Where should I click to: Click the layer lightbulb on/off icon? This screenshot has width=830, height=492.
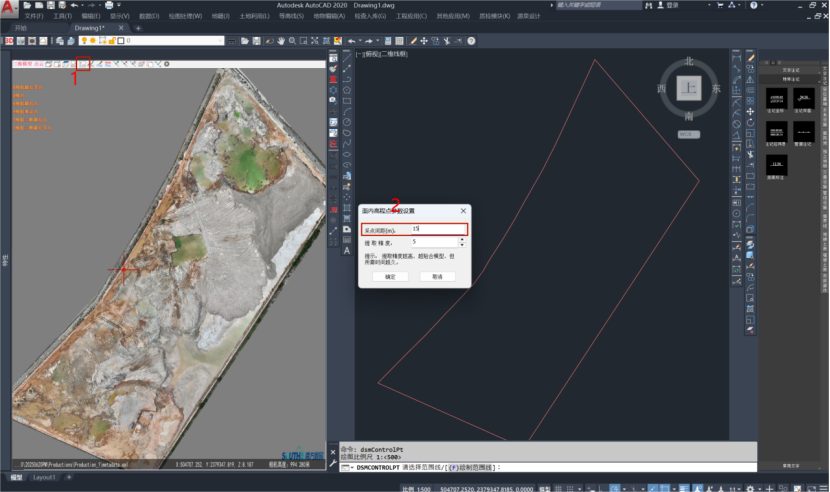pyautogui.click(x=84, y=41)
